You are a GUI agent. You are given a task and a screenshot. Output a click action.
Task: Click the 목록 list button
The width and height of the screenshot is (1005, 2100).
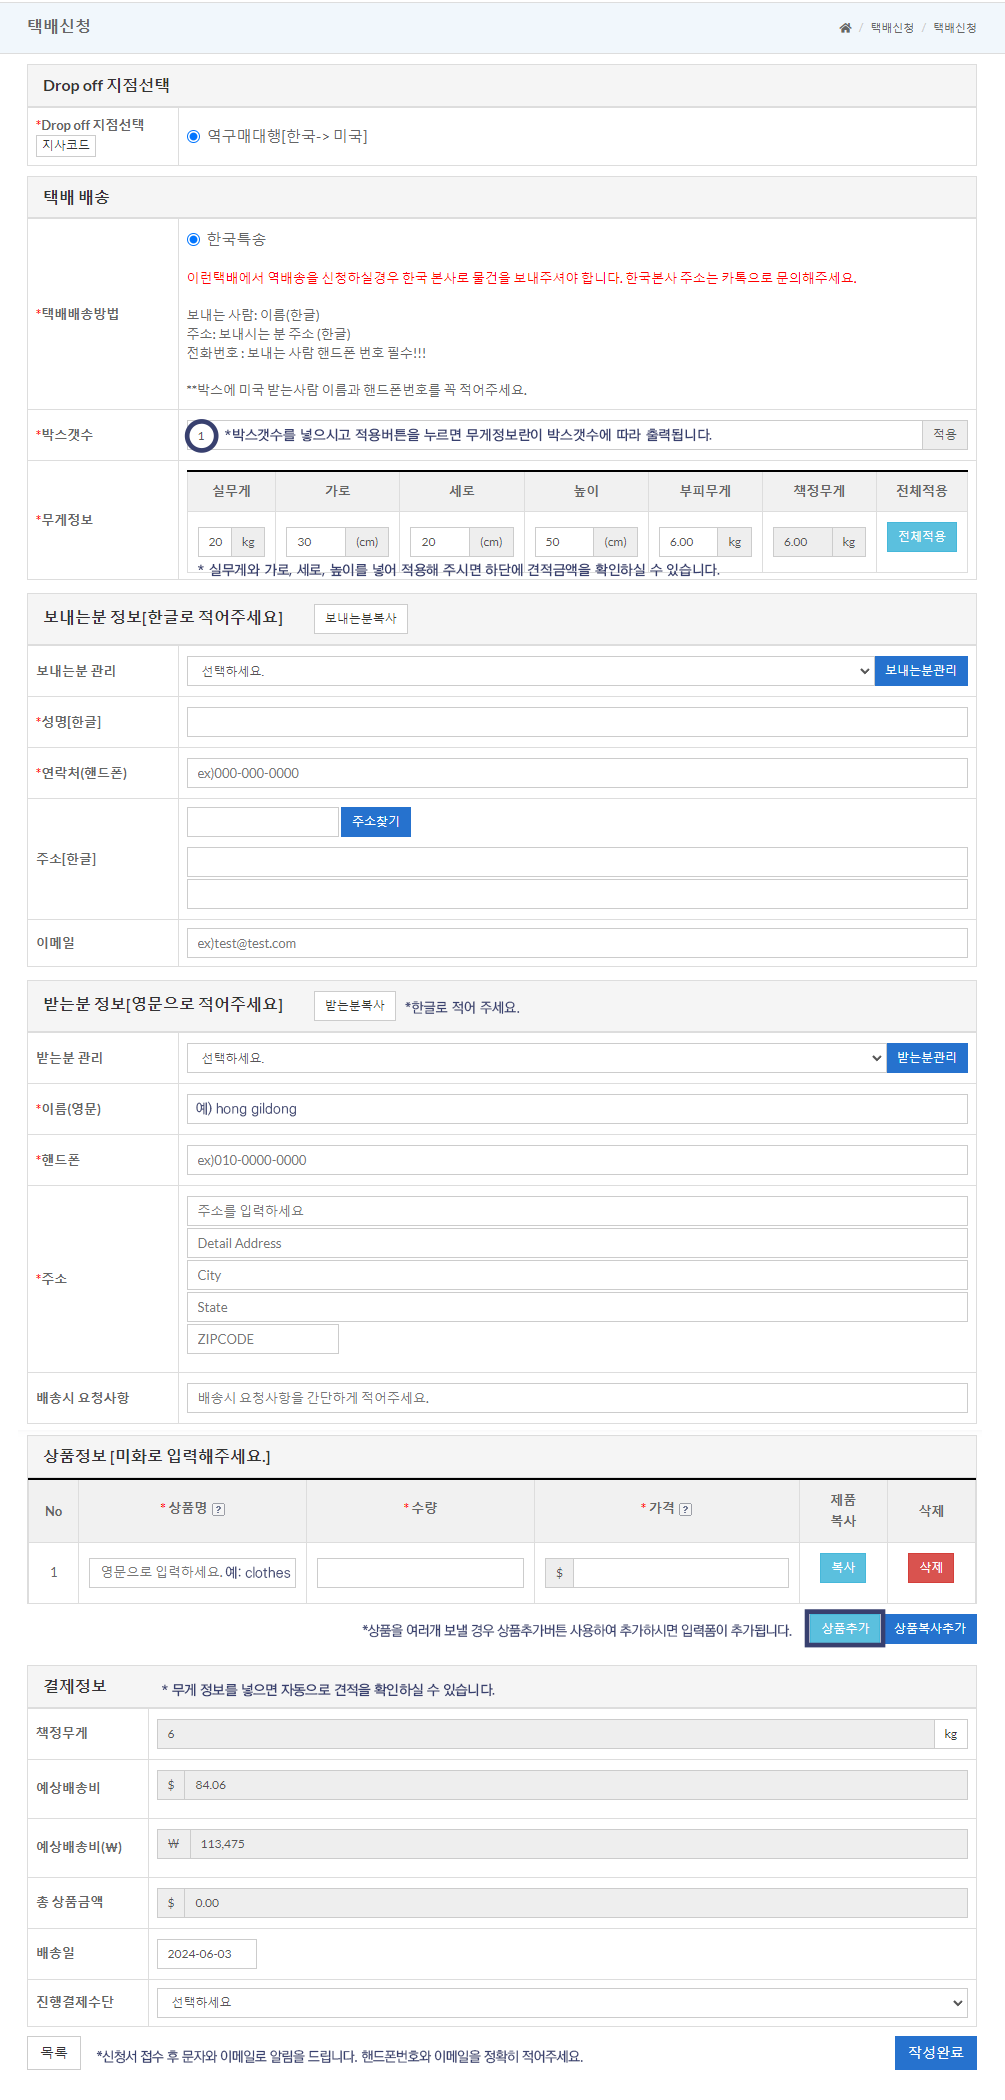54,2053
